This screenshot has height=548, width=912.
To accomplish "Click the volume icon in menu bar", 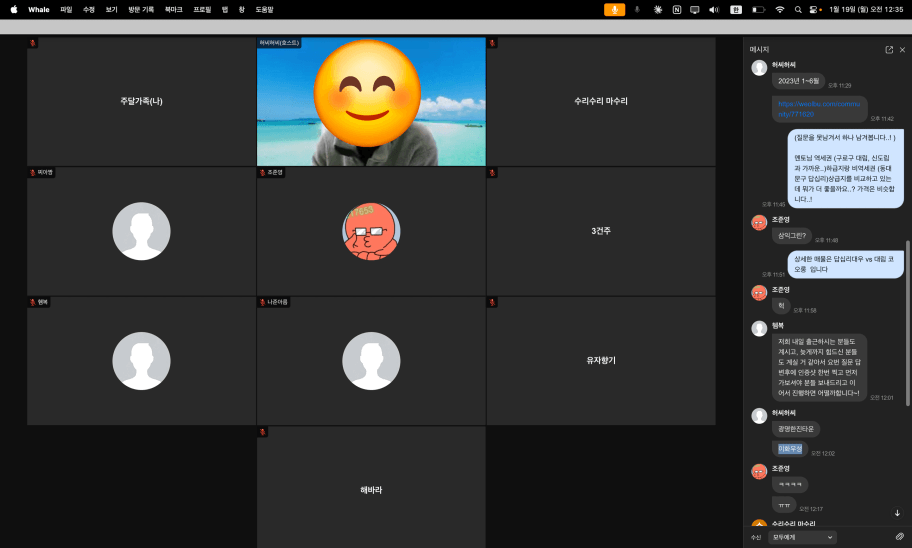I will (x=714, y=9).
